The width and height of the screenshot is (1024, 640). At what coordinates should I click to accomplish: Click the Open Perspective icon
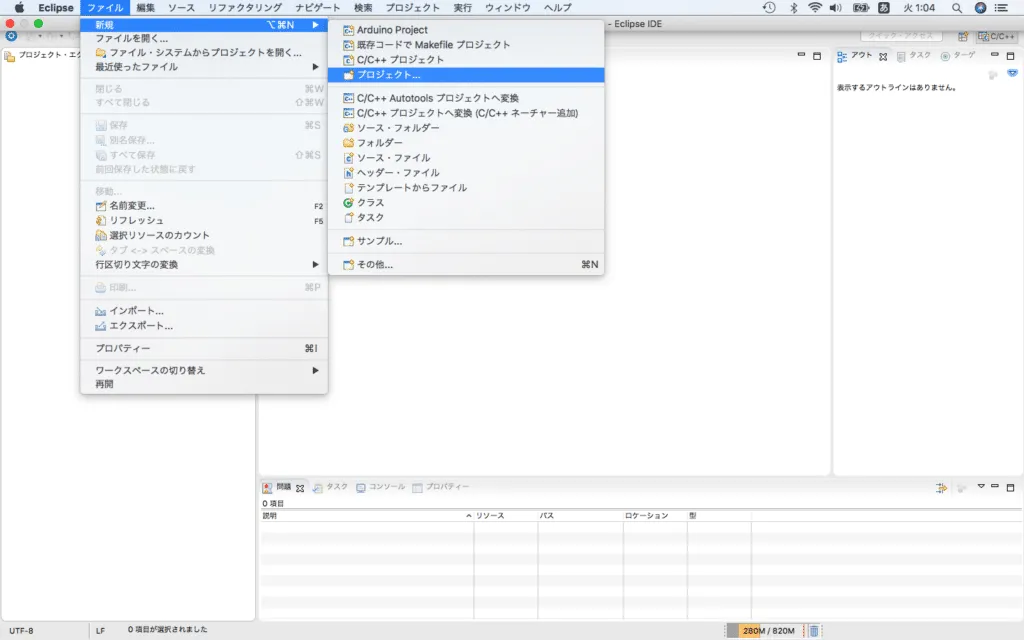tap(963, 37)
